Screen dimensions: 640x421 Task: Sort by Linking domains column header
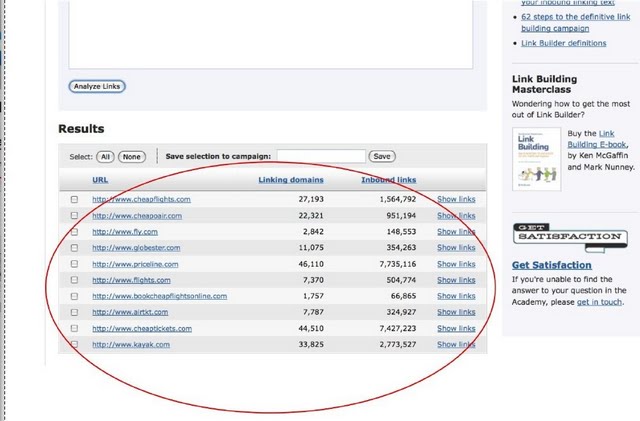(x=291, y=180)
